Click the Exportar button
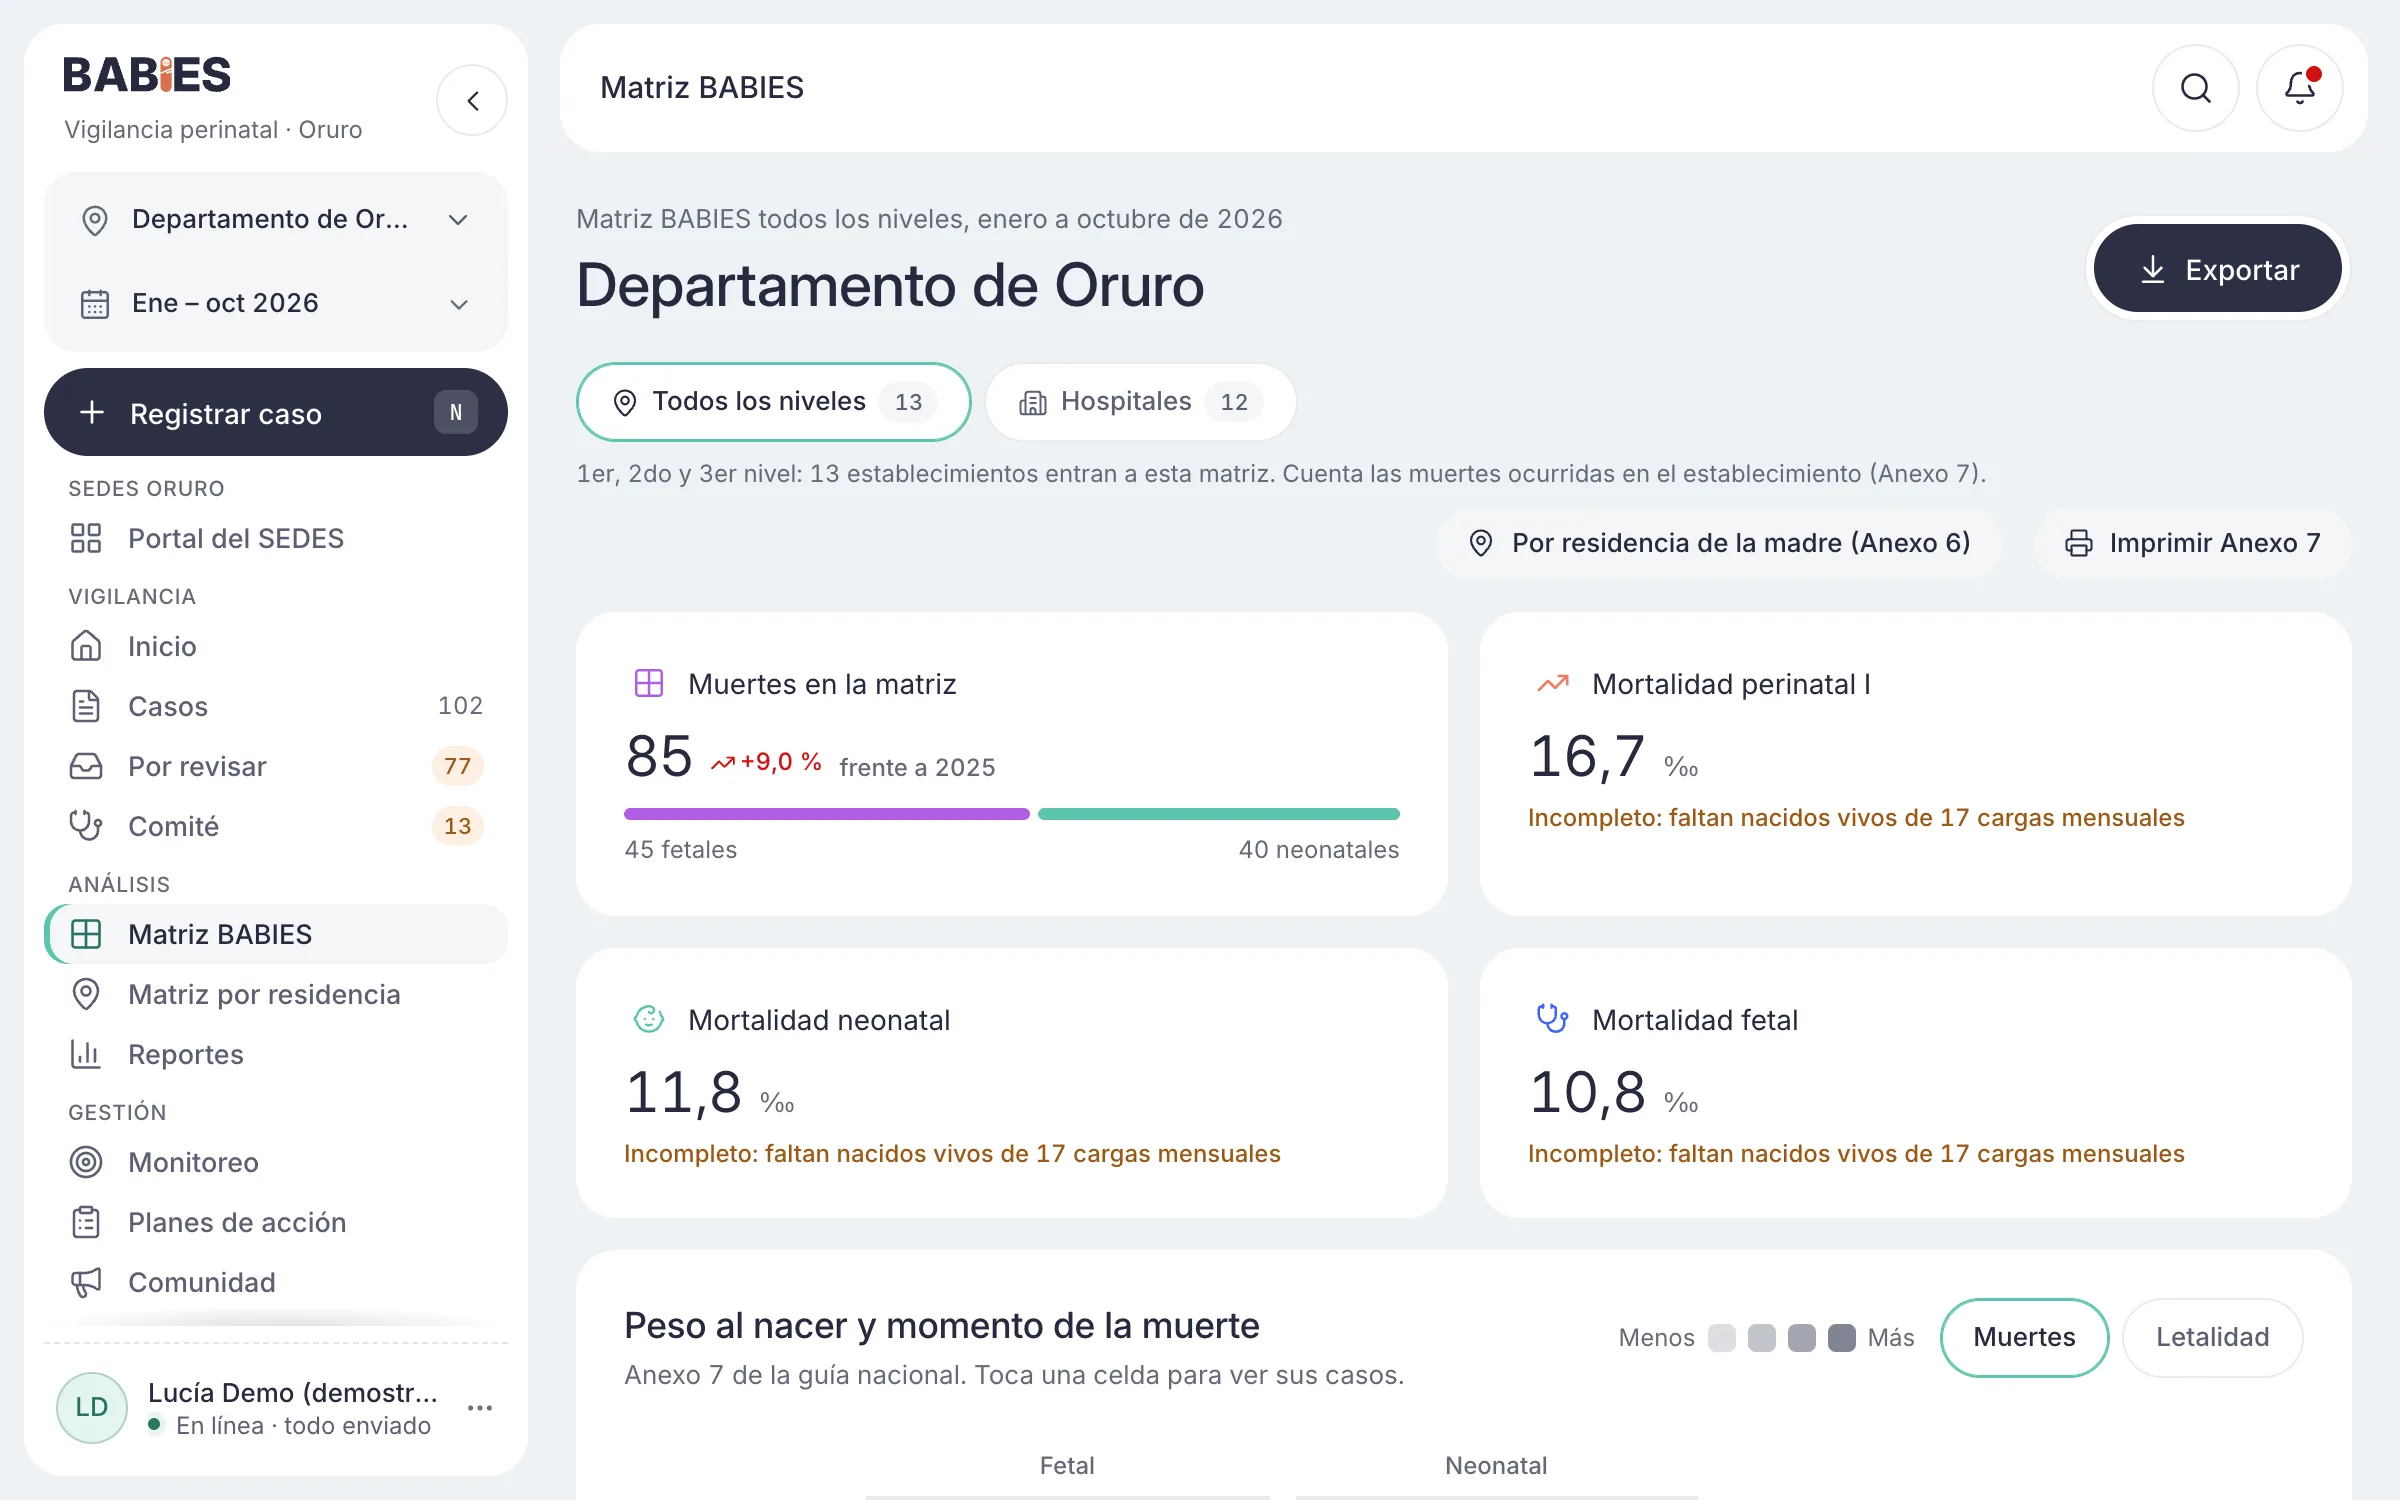 2217,269
